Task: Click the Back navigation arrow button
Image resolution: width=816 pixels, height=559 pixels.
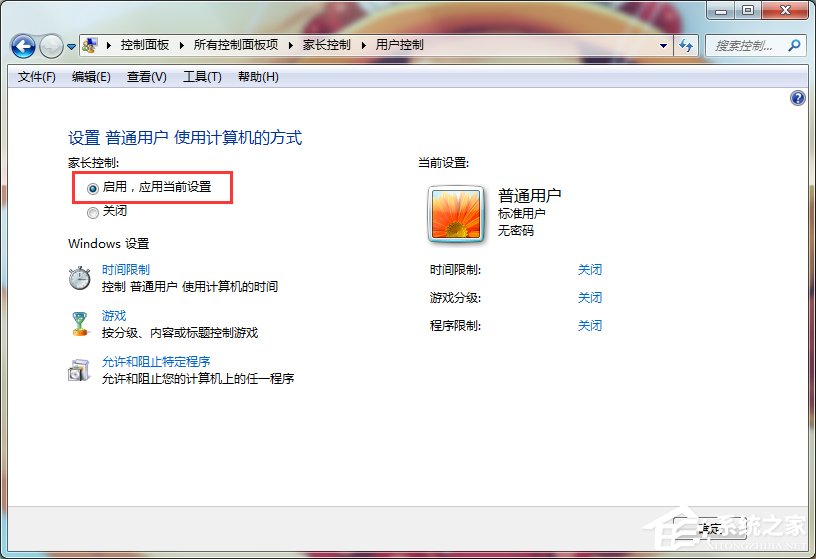Action: [24, 46]
